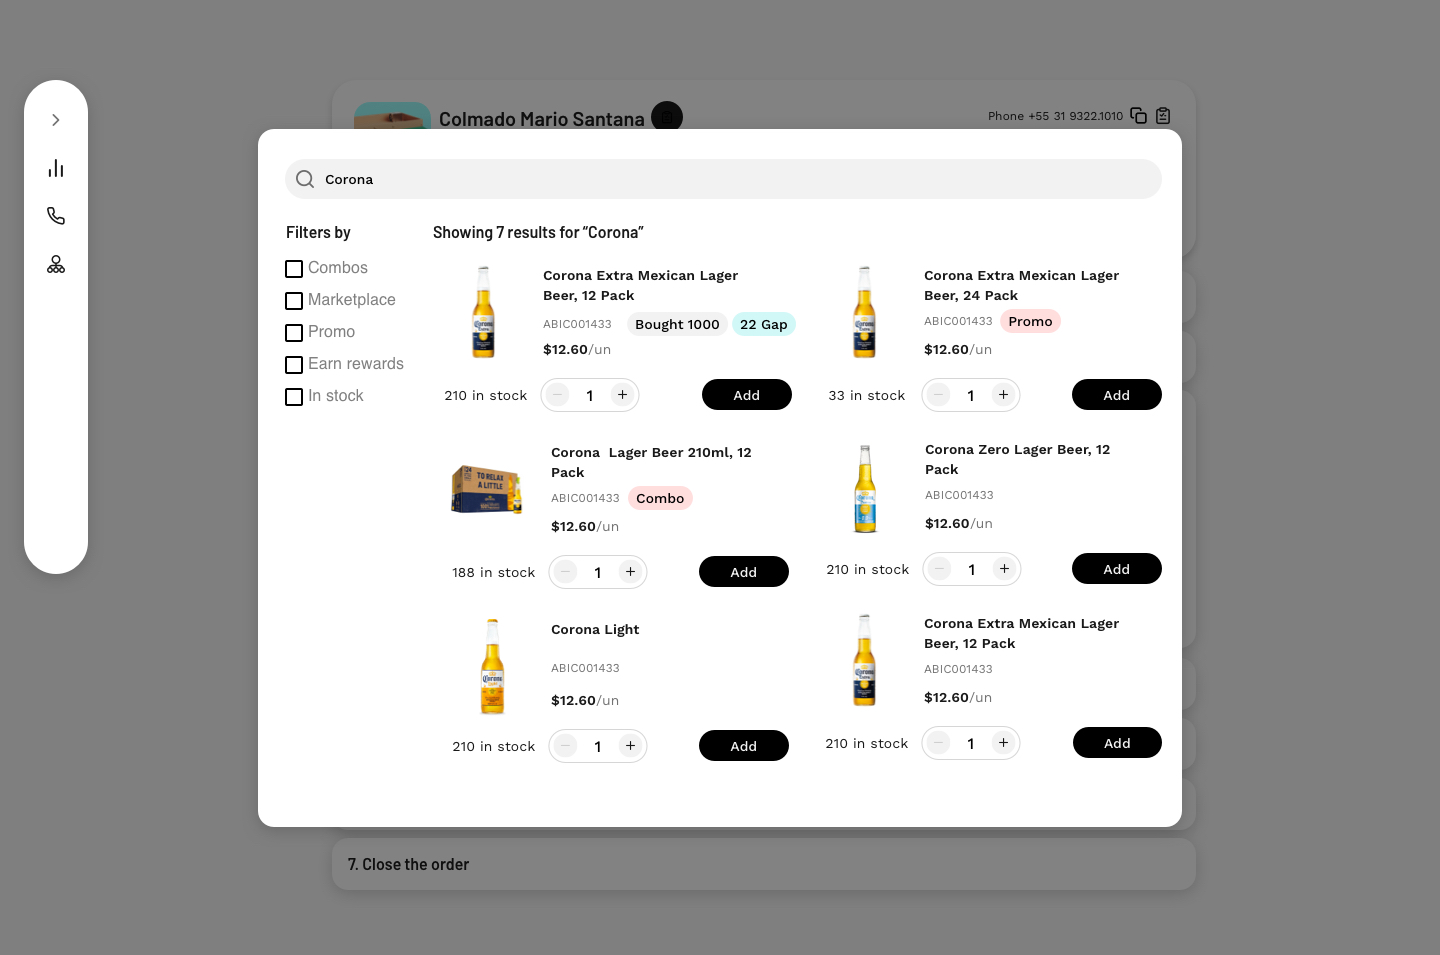Image resolution: width=1440 pixels, height=955 pixels.
Task: Check the Marketplace filter
Action: tap(294, 301)
